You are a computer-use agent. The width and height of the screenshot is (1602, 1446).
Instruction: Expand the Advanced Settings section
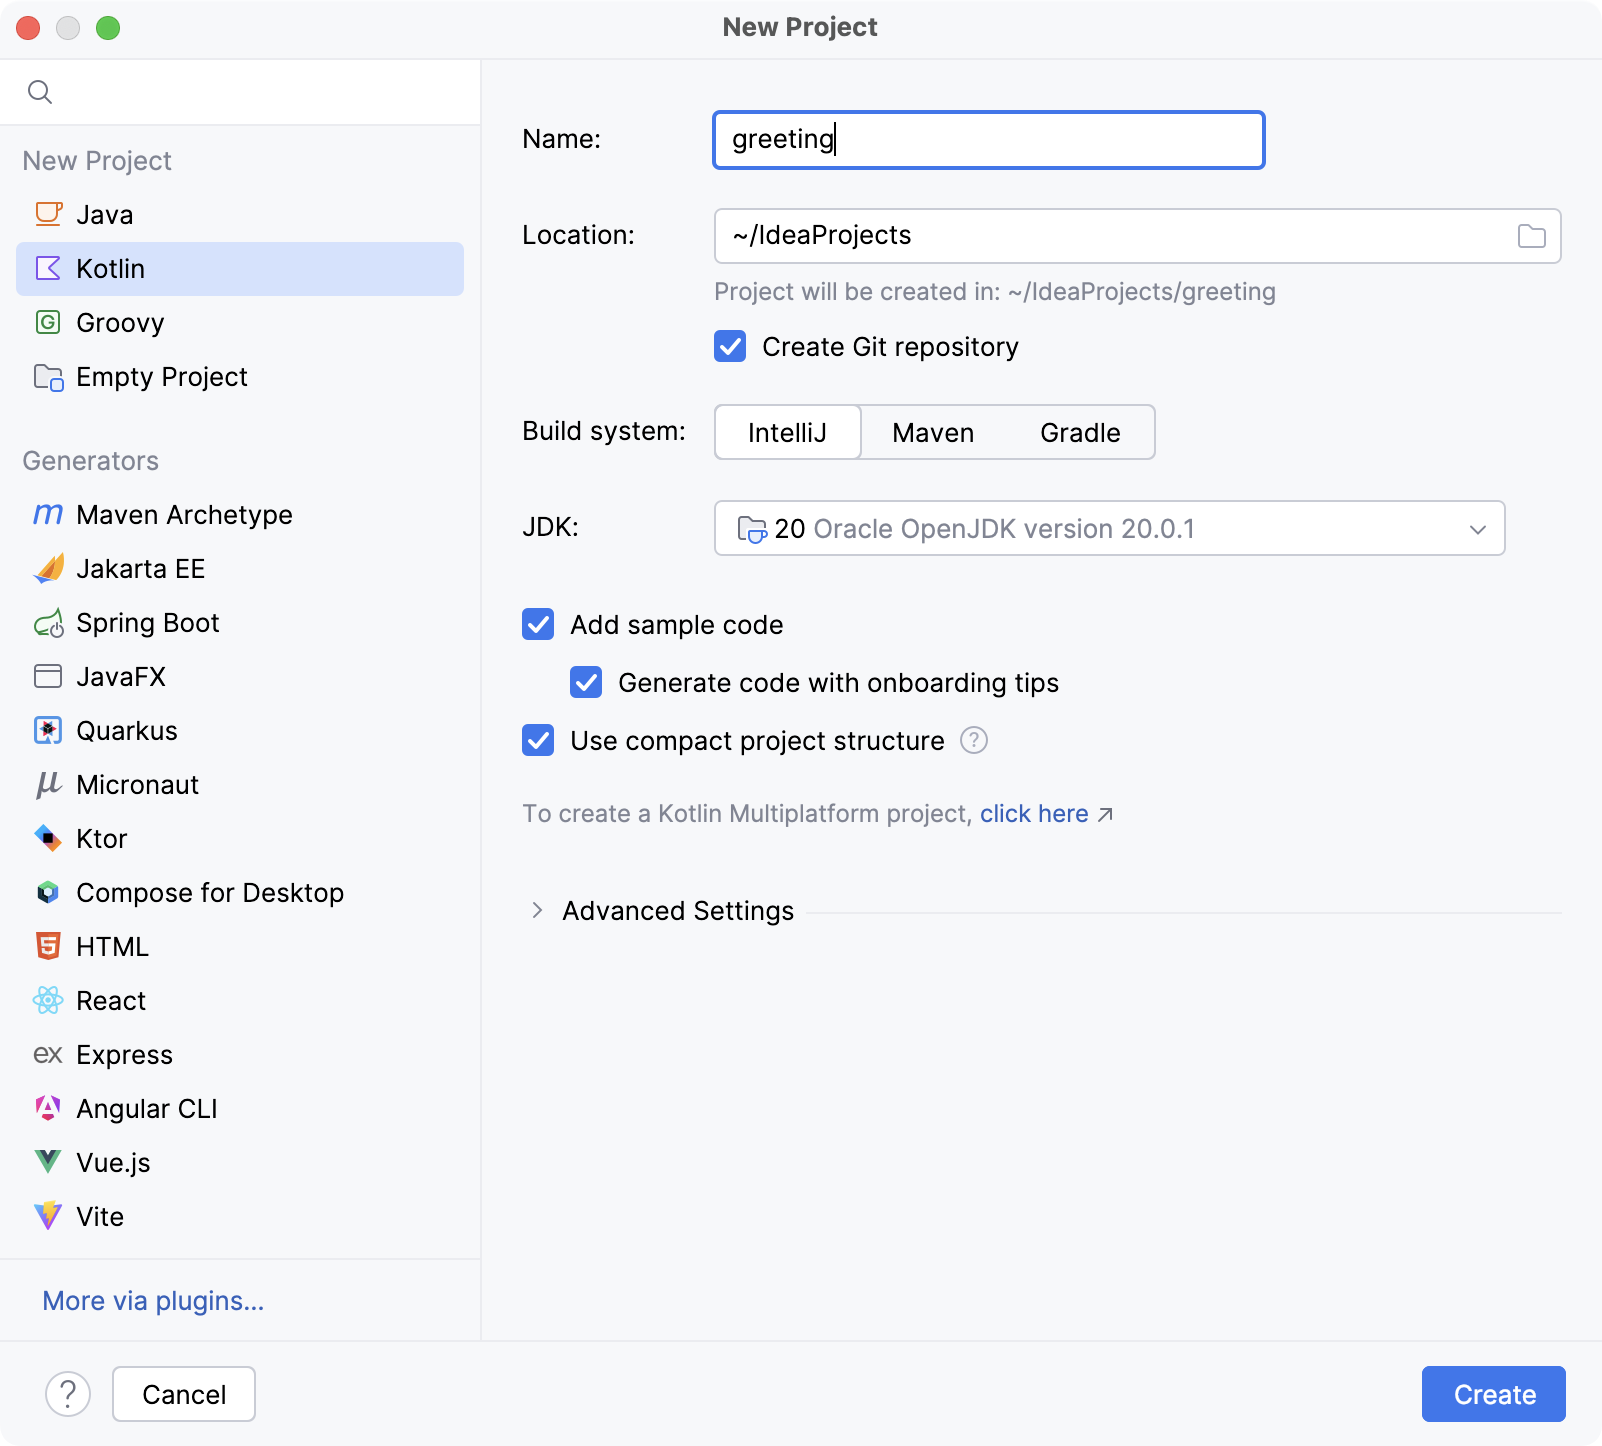tap(537, 910)
